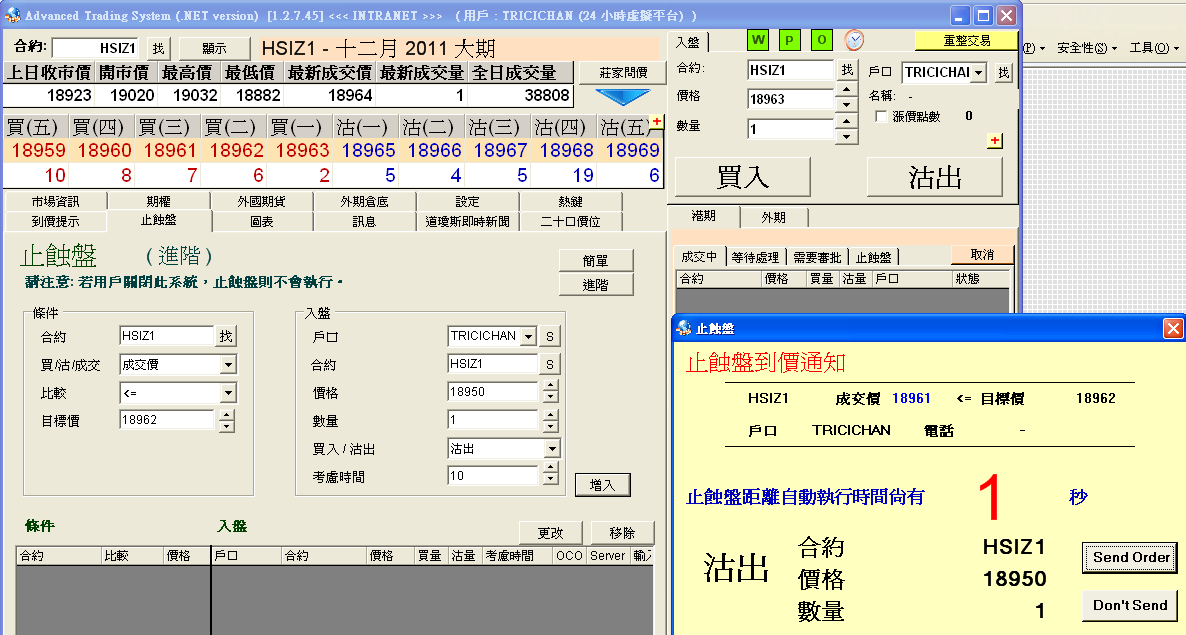This screenshot has width=1186, height=635.
Task: Click the large 買入 buy button
Action: (743, 177)
